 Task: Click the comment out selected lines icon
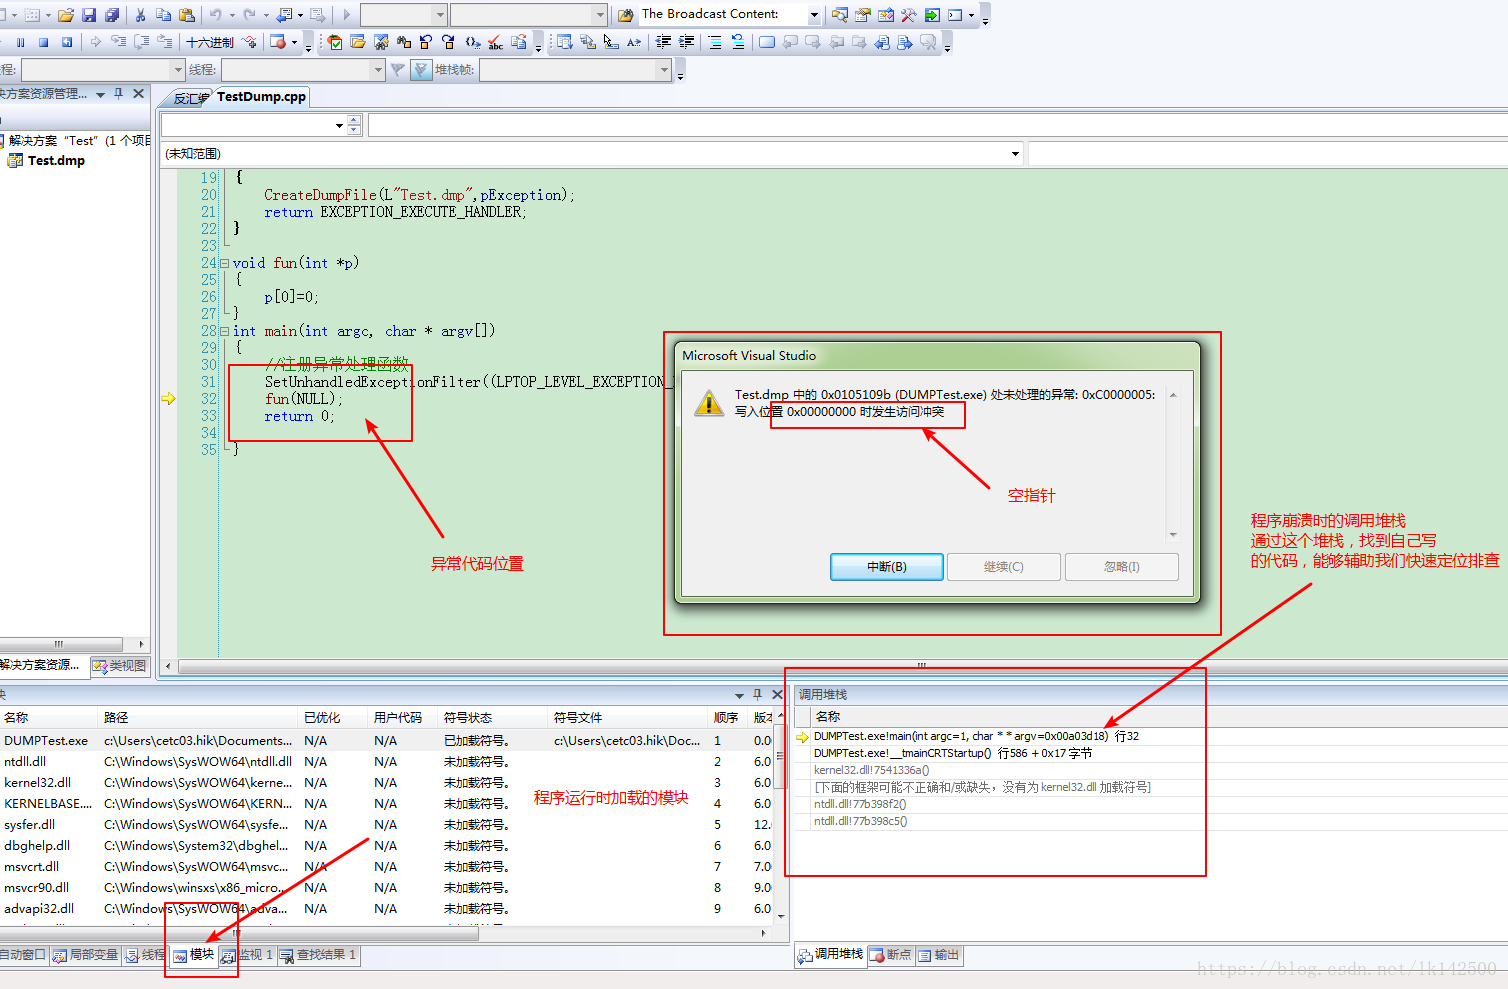point(714,42)
